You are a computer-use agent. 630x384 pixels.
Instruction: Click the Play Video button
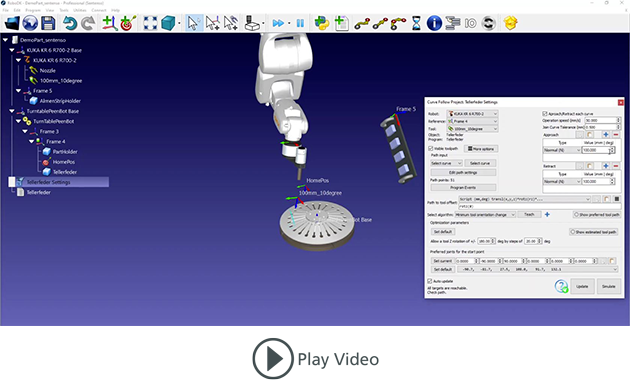pos(316,359)
